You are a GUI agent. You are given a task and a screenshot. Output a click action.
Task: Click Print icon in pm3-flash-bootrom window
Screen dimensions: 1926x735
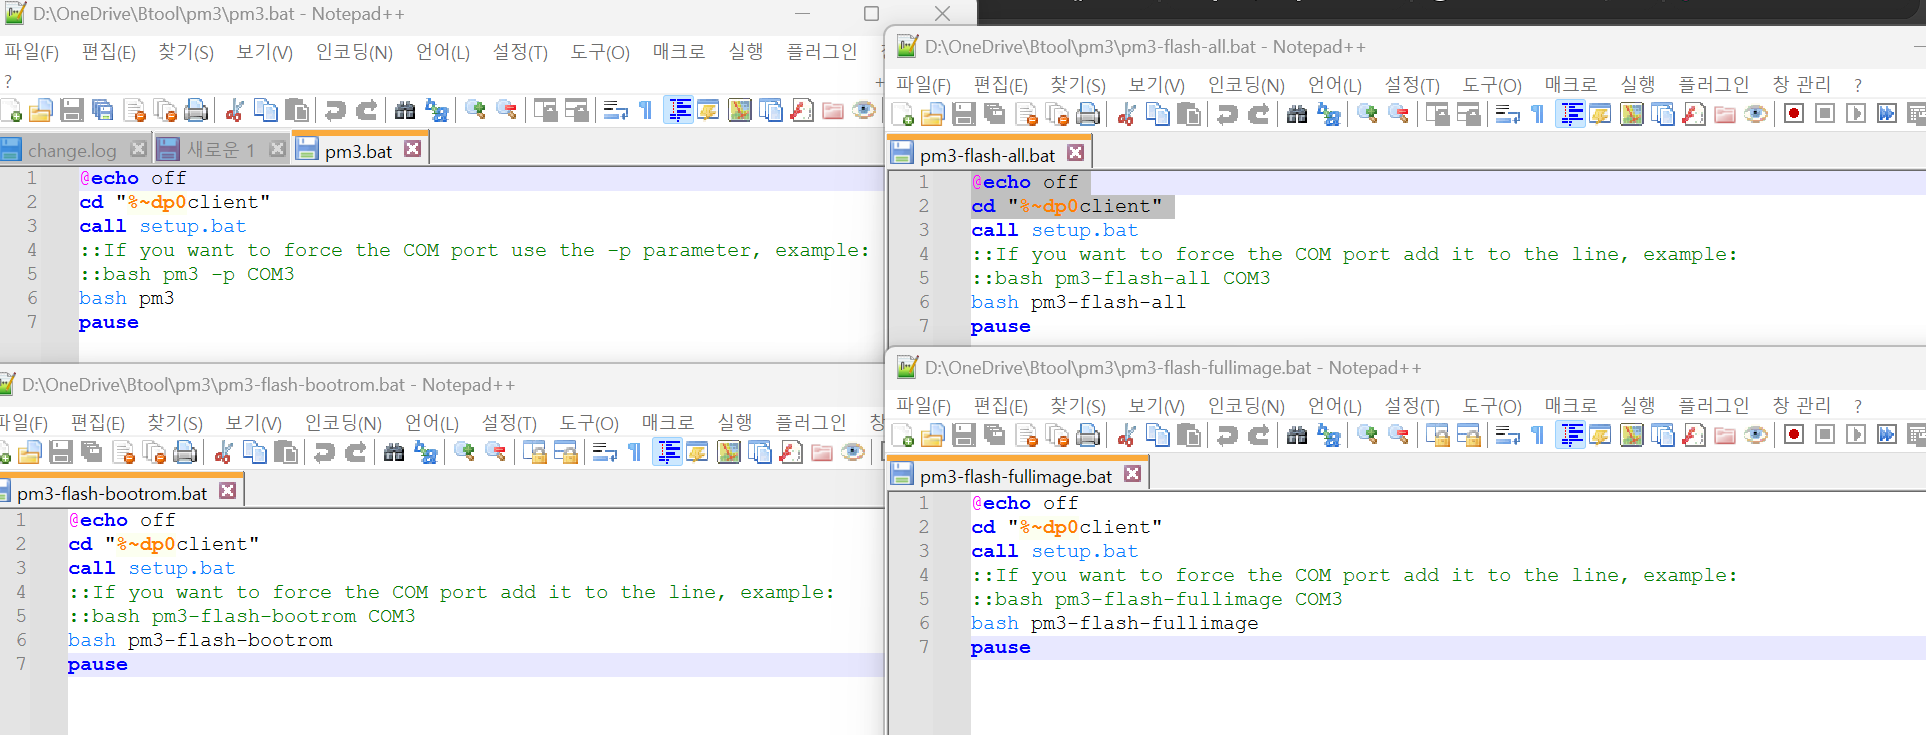(186, 452)
